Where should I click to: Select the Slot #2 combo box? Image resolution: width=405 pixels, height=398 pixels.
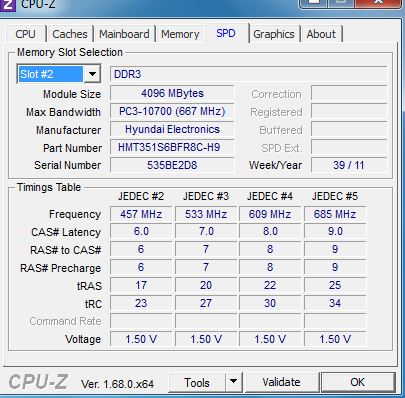point(59,74)
